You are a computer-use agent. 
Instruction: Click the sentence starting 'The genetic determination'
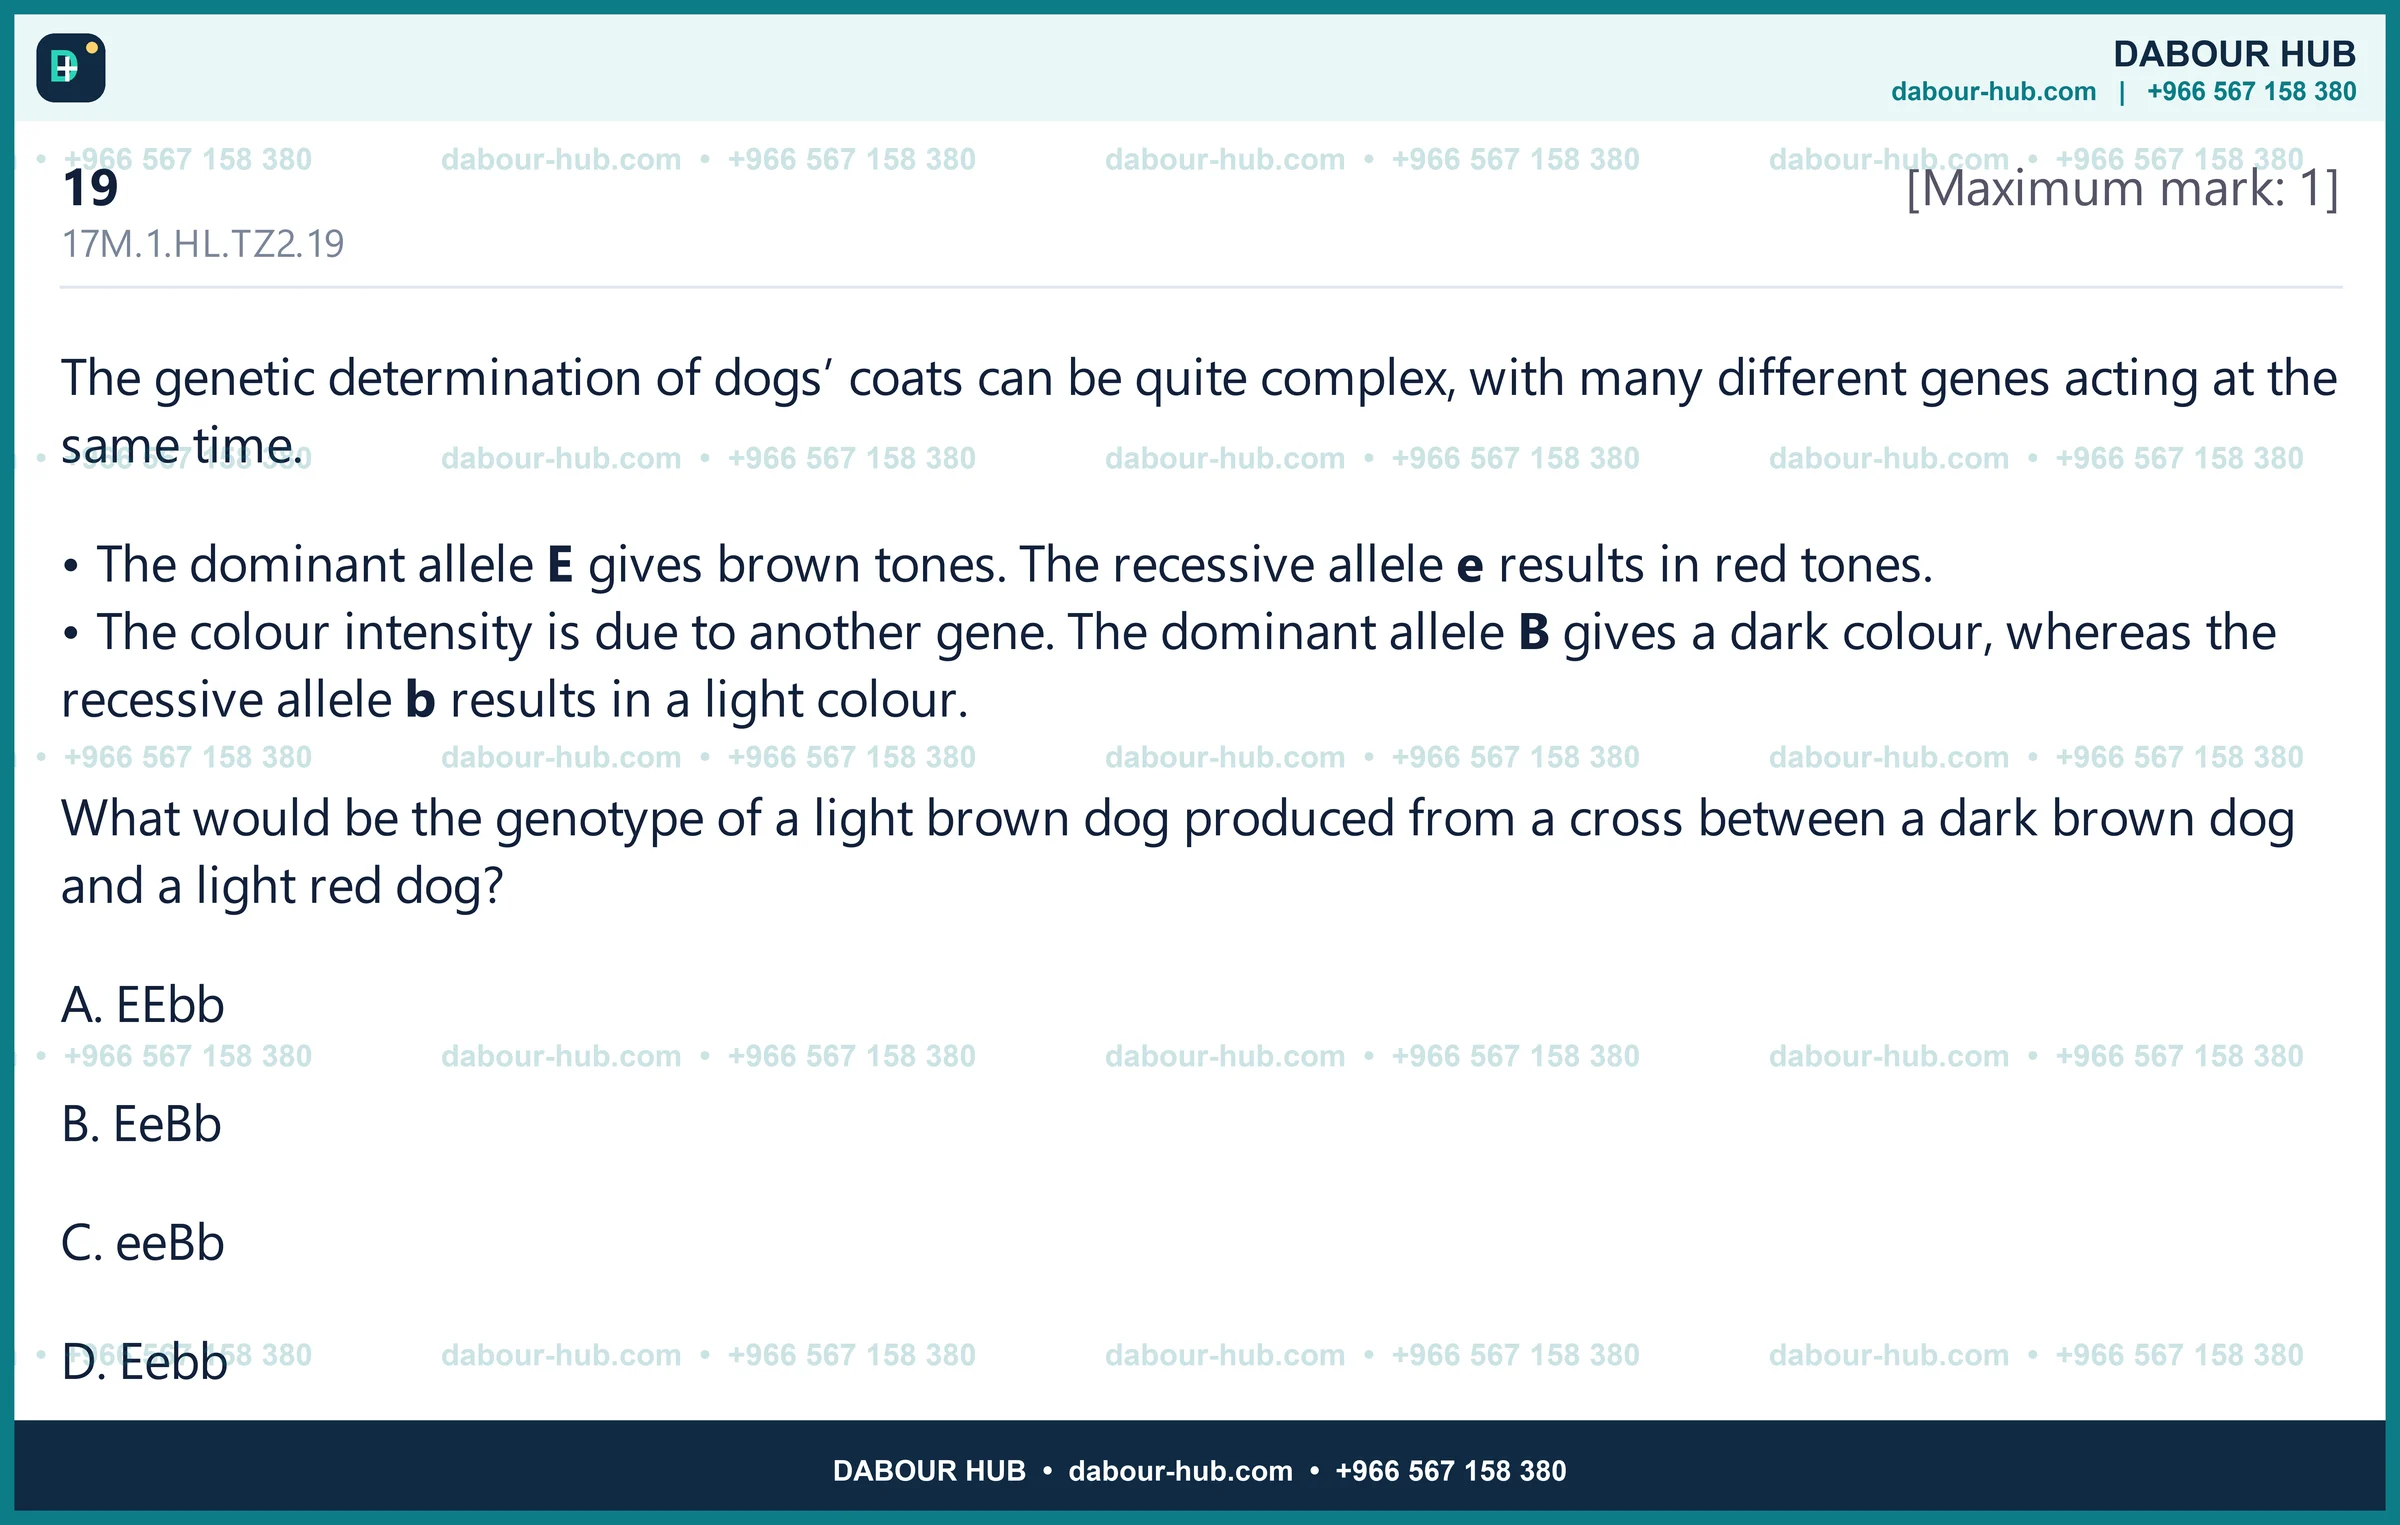(1199, 412)
